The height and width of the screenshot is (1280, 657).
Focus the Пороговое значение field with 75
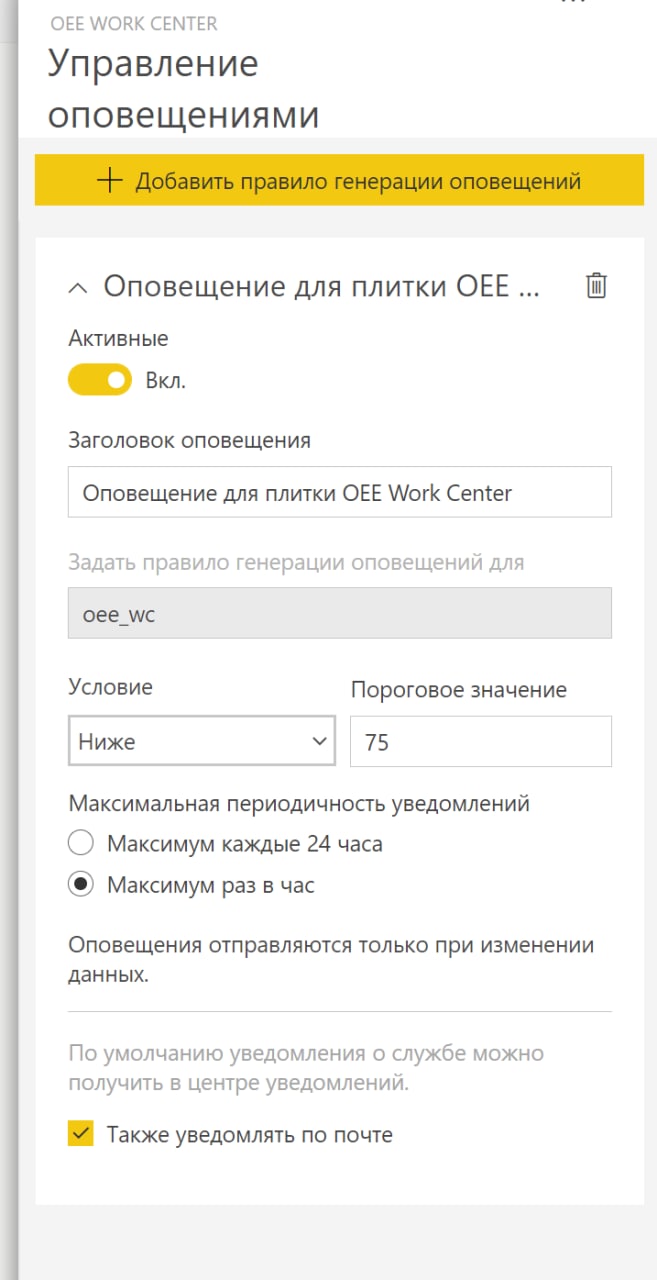(x=481, y=741)
